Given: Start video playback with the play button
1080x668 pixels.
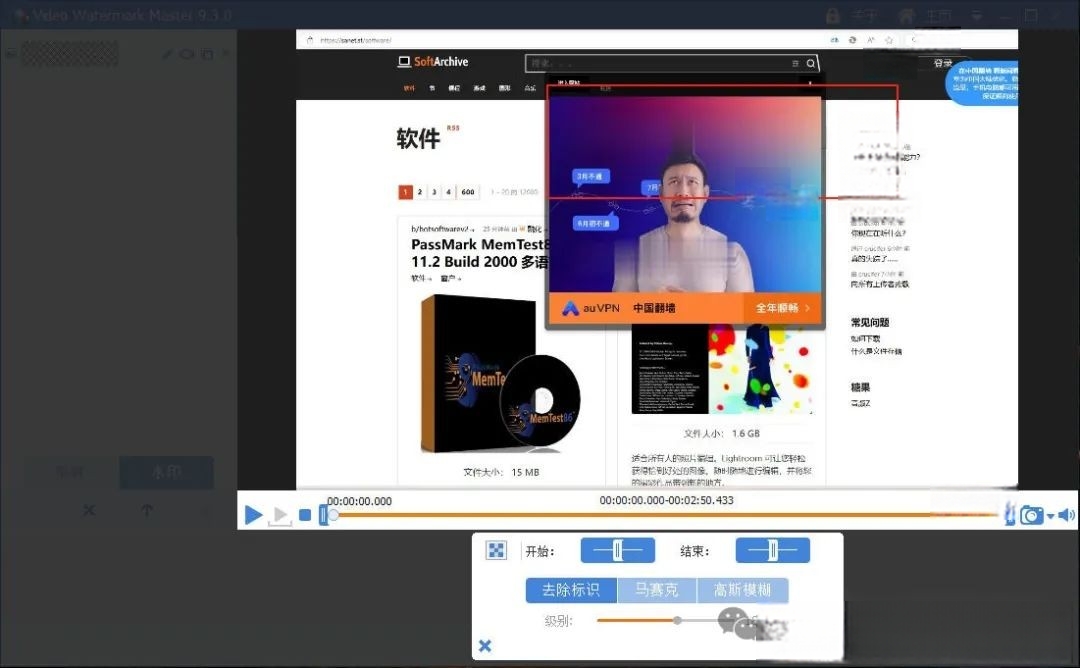Looking at the screenshot, I should (253, 514).
